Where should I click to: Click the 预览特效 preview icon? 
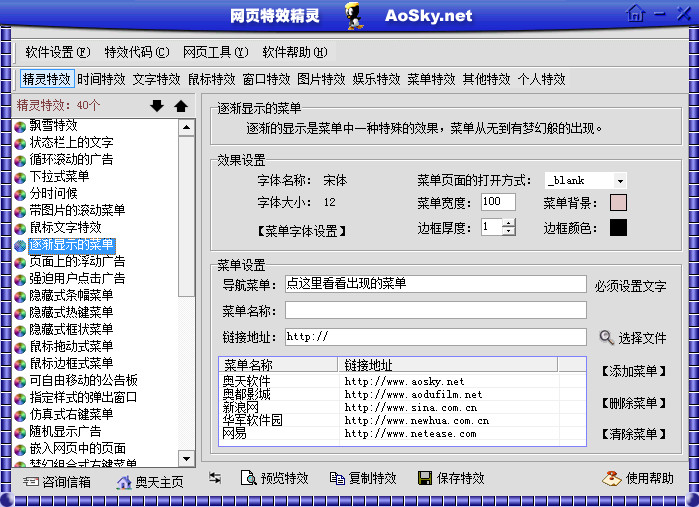pyautogui.click(x=248, y=478)
